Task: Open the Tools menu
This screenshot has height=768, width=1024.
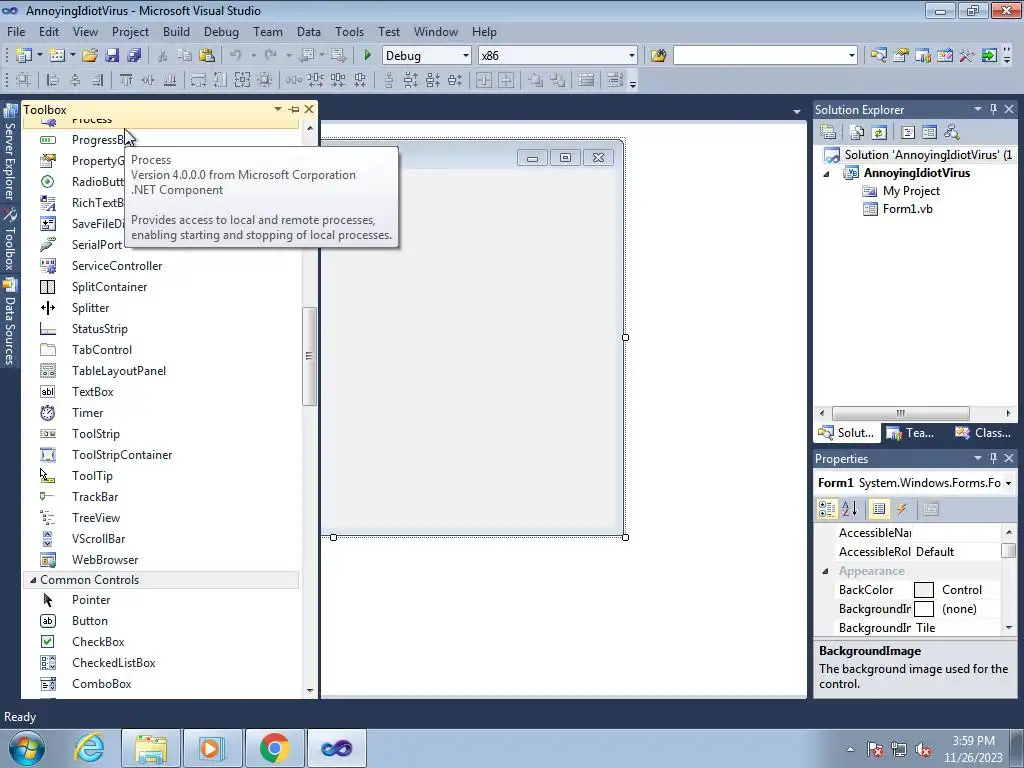Action: [349, 31]
